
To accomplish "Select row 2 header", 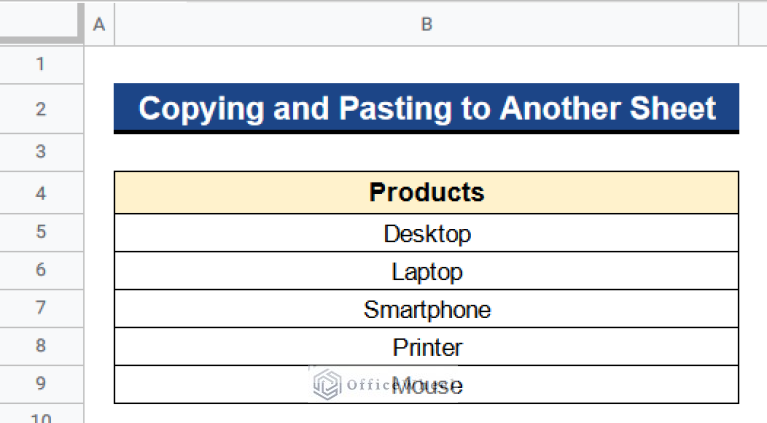I will click(41, 108).
